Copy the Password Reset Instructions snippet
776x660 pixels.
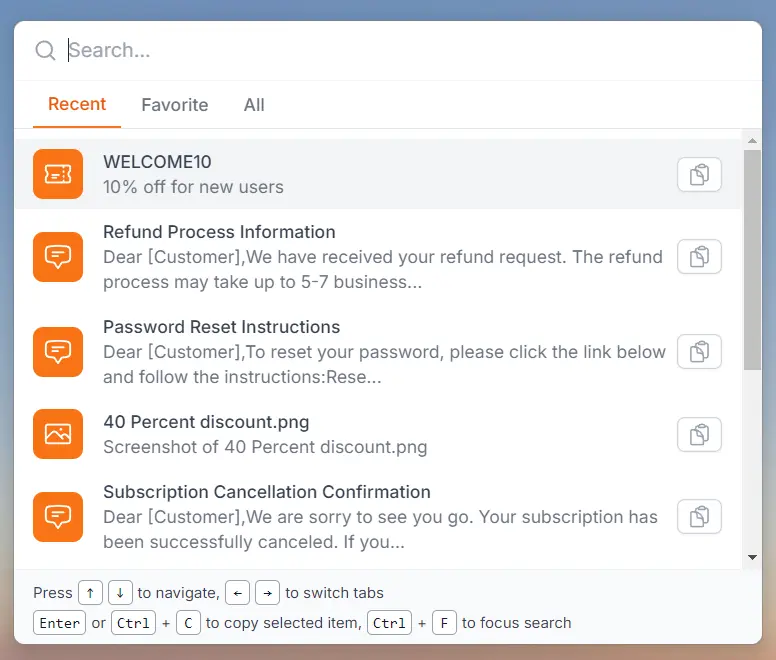(x=699, y=352)
